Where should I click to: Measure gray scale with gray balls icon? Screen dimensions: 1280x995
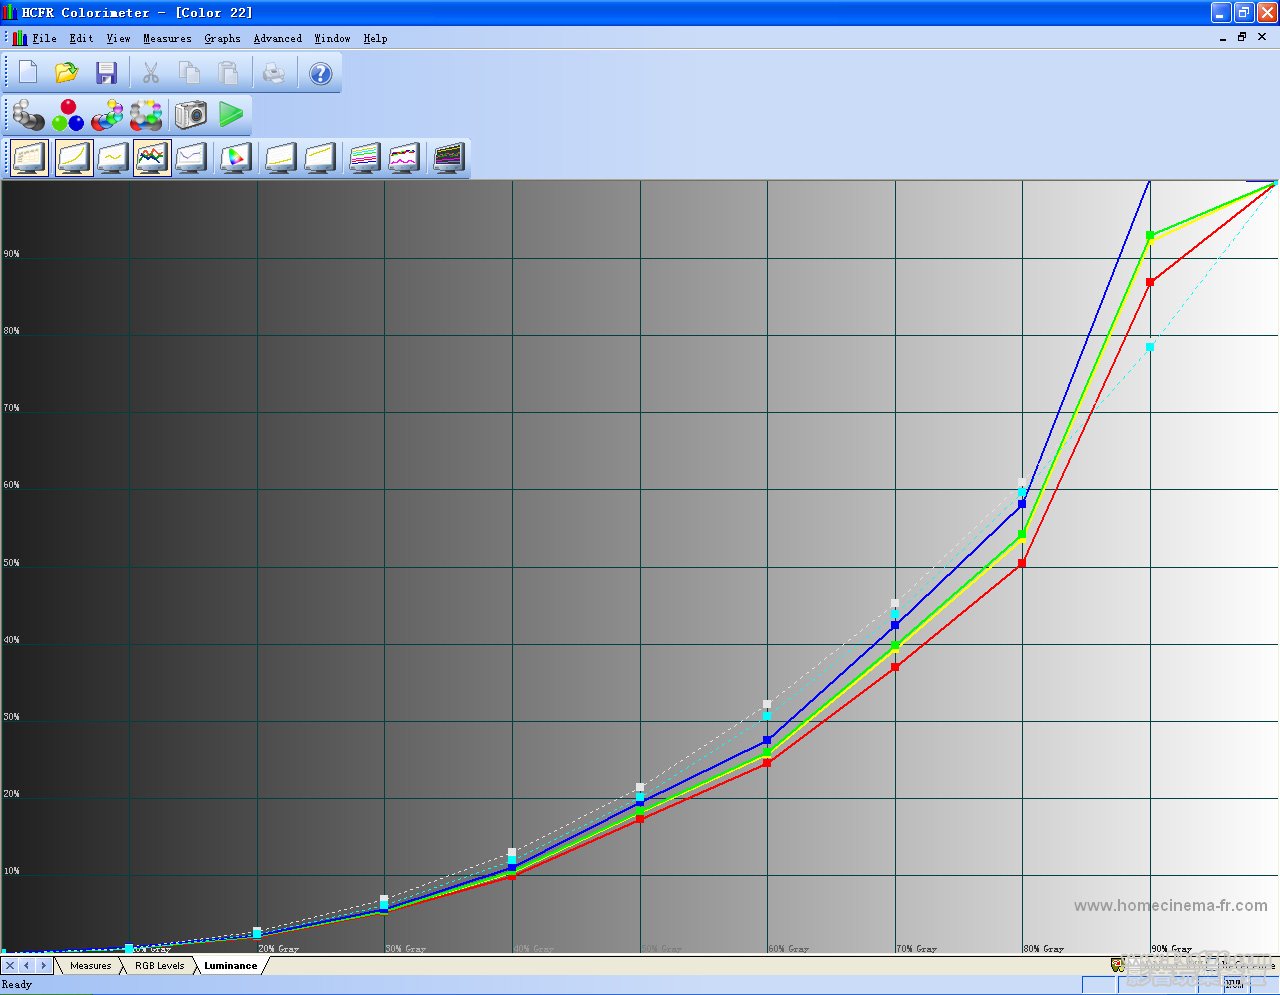coord(28,115)
